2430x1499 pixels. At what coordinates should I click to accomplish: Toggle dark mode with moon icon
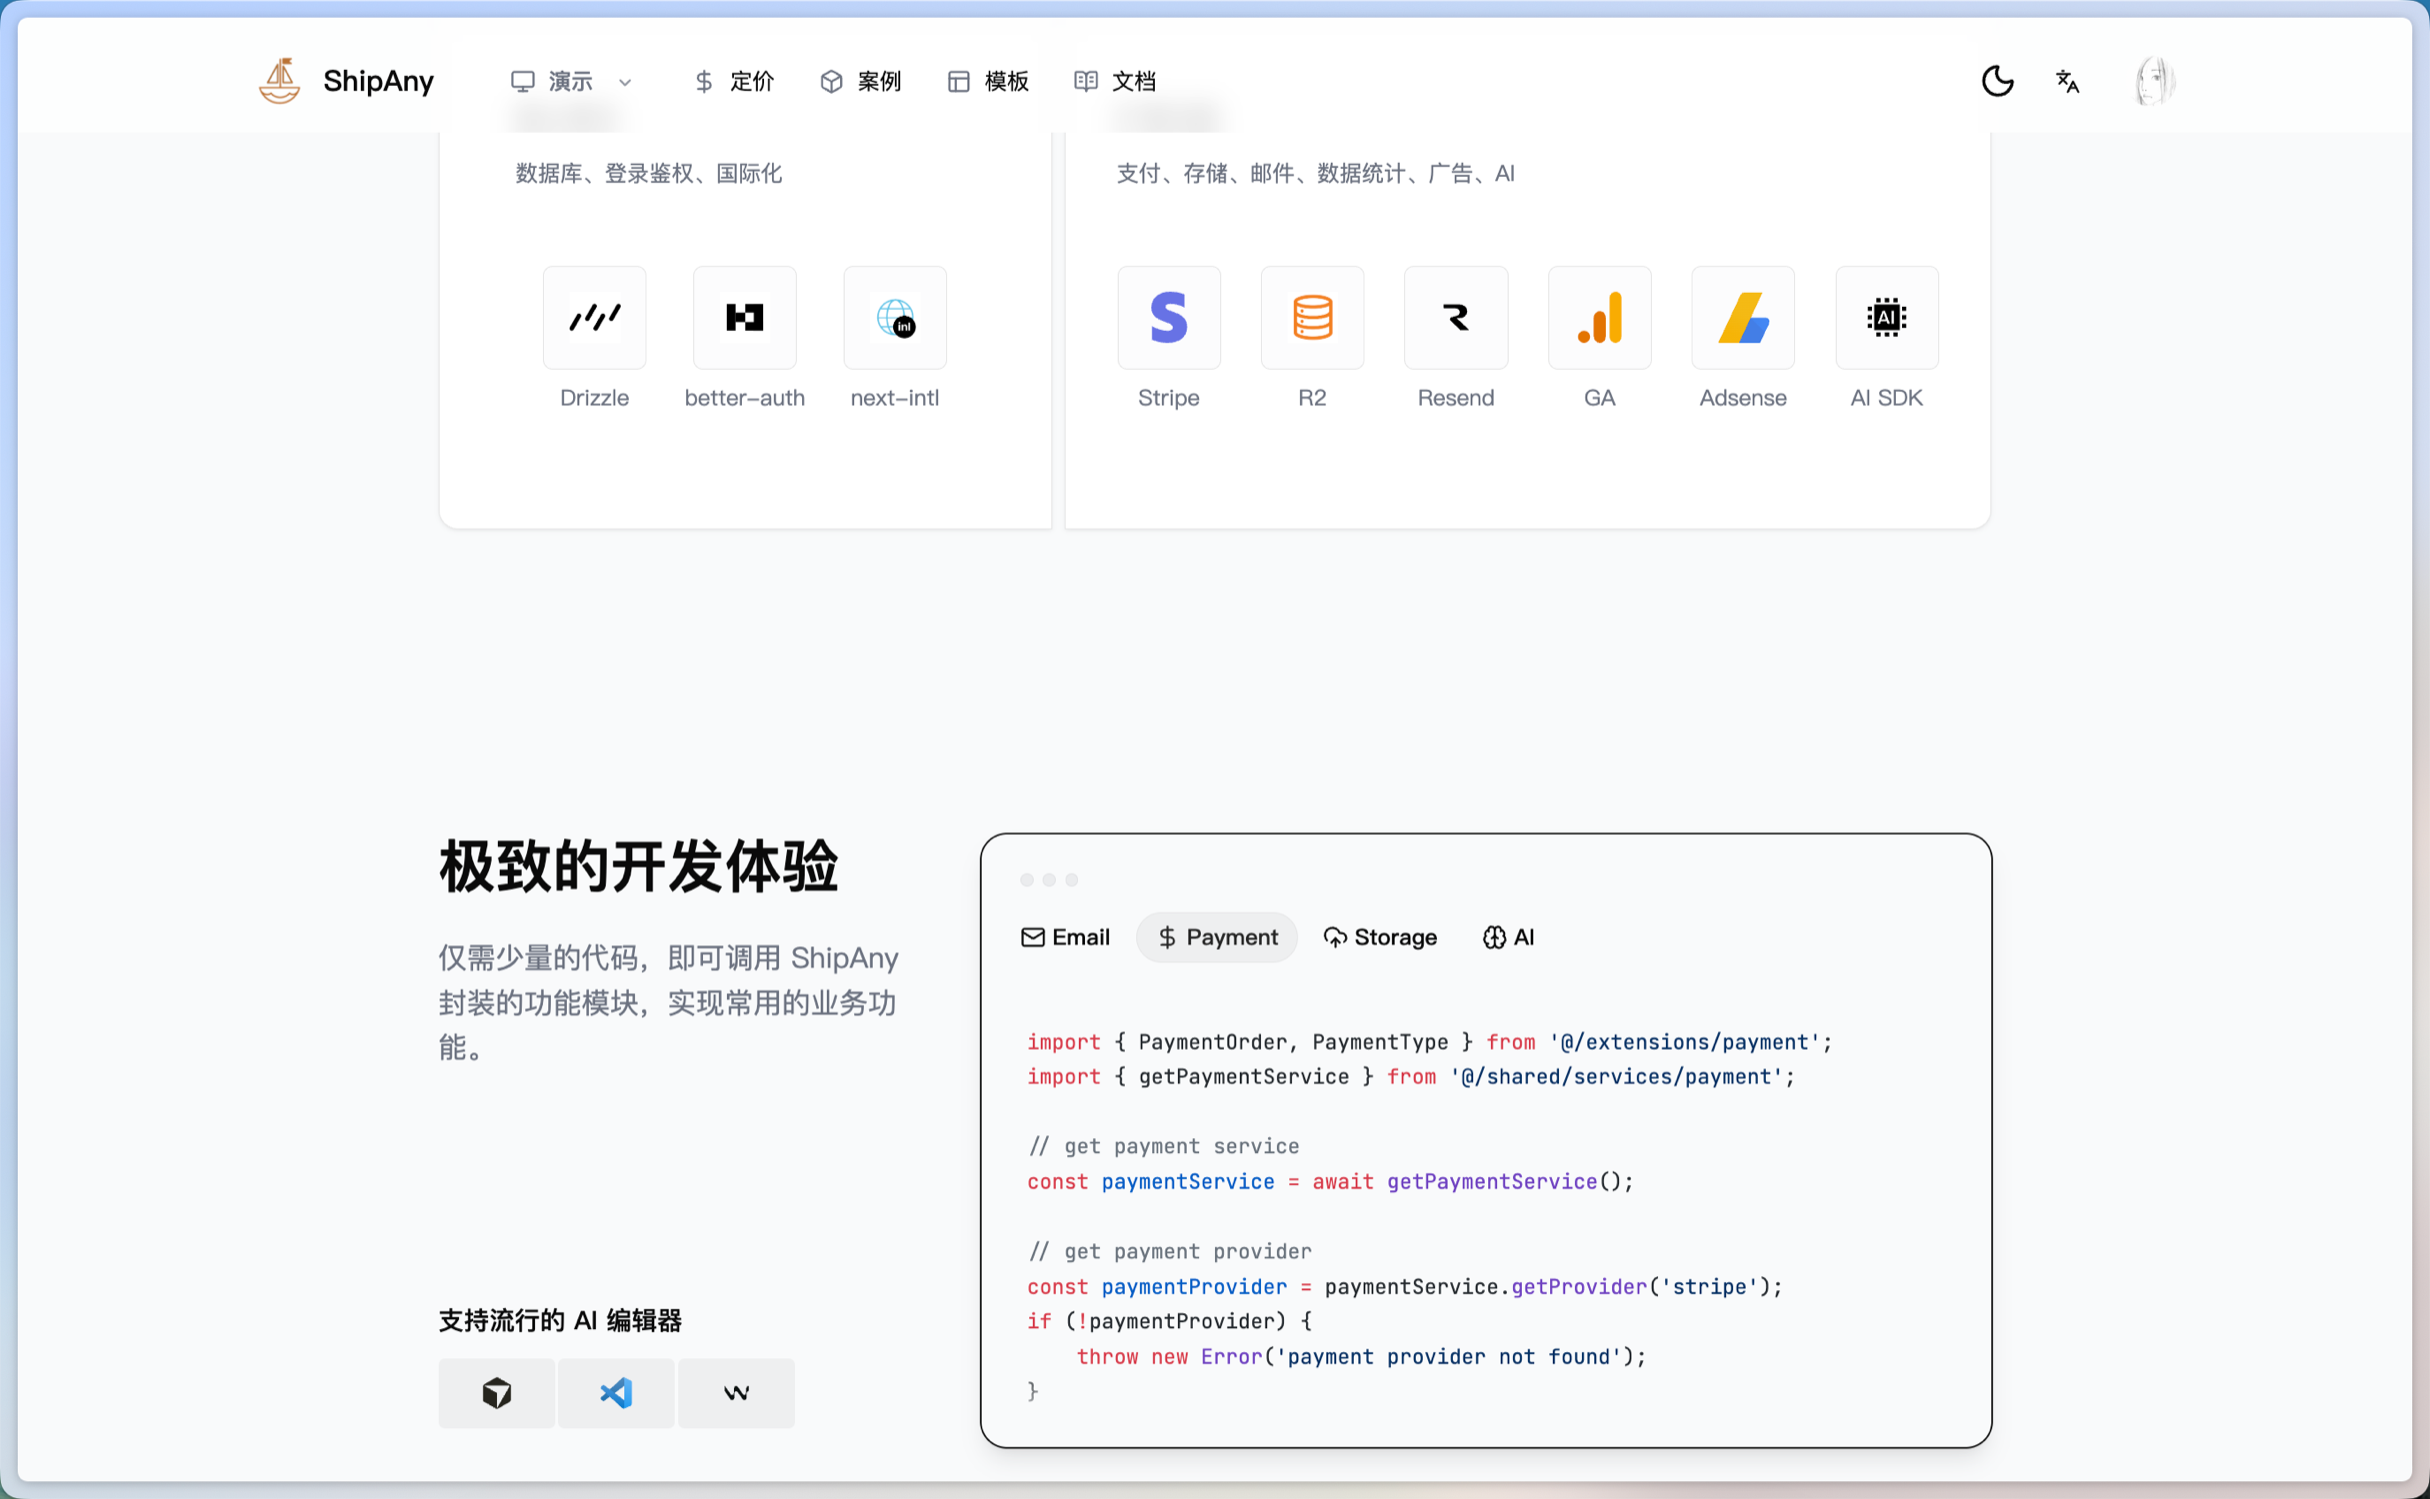pos(1997,81)
